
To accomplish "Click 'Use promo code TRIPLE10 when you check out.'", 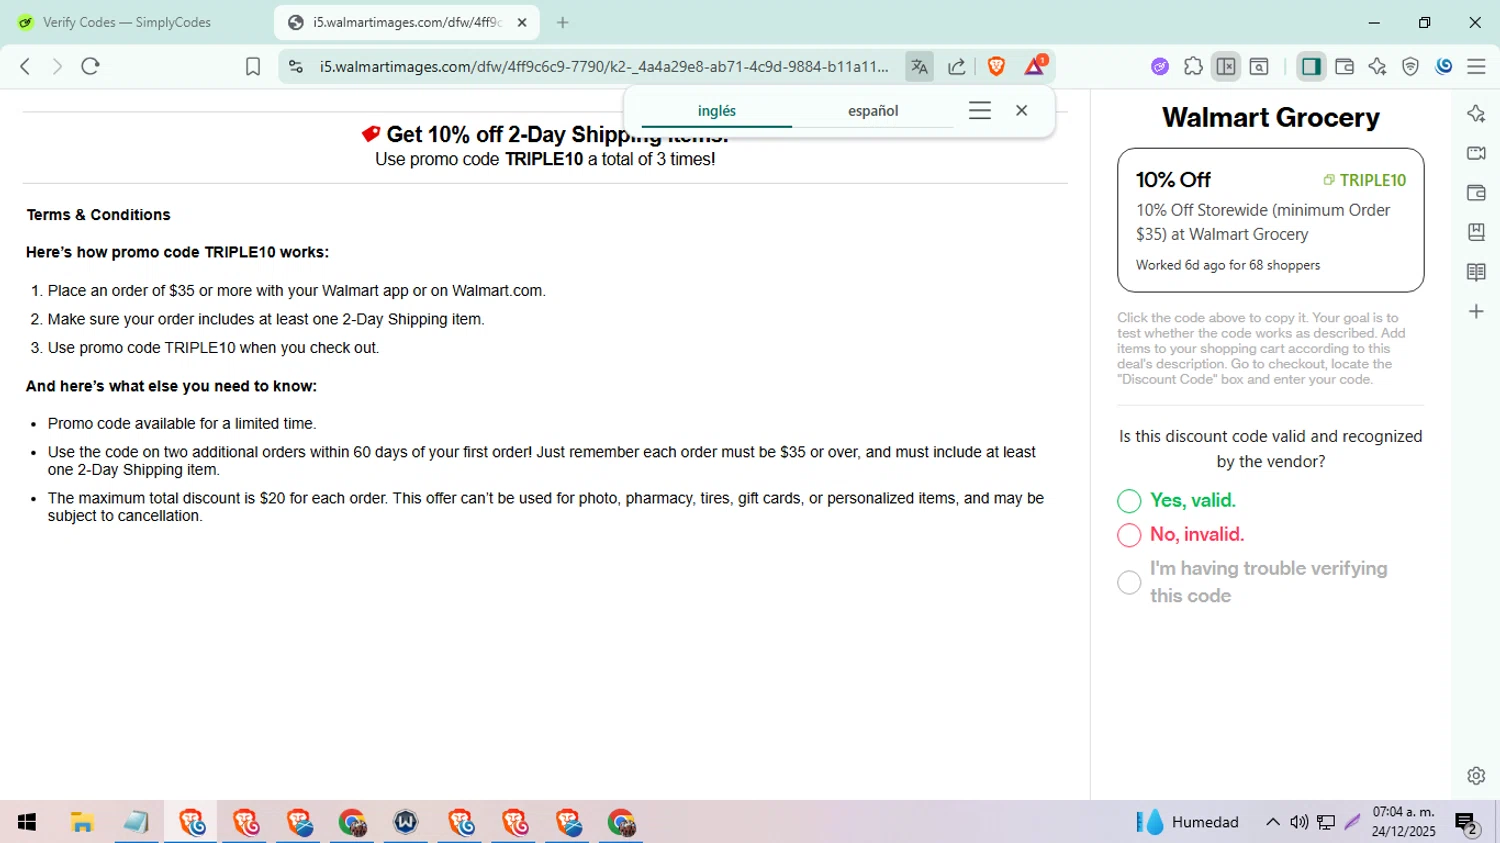I will point(213,348).
